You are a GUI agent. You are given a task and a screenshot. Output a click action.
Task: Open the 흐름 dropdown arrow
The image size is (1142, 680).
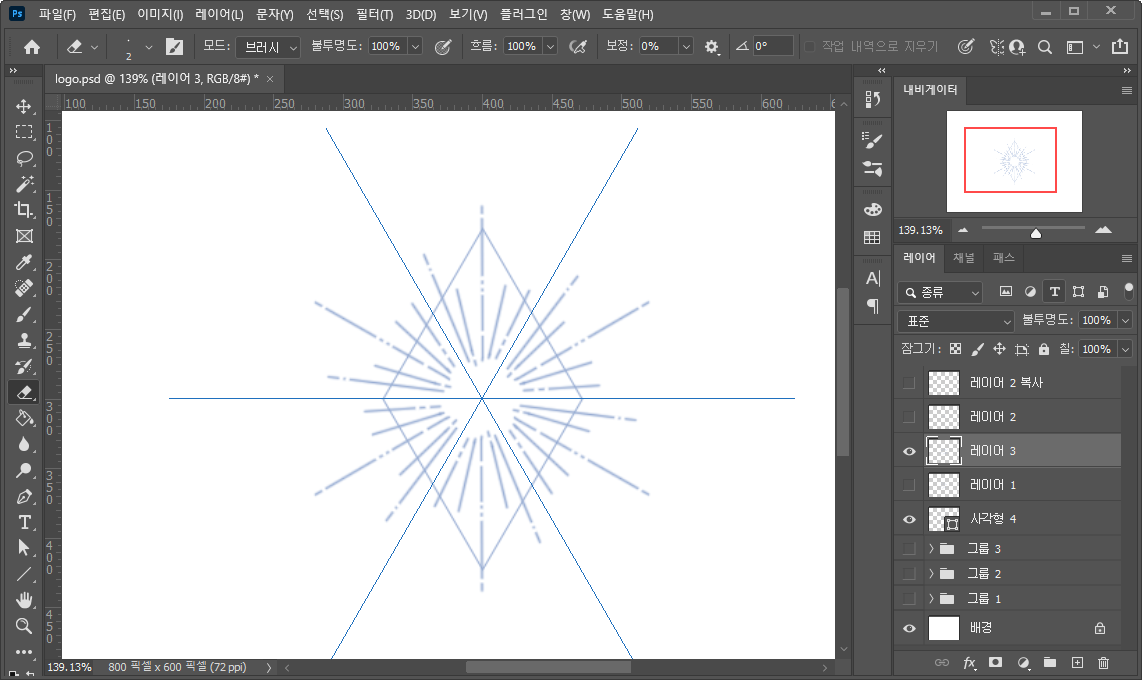coord(551,47)
